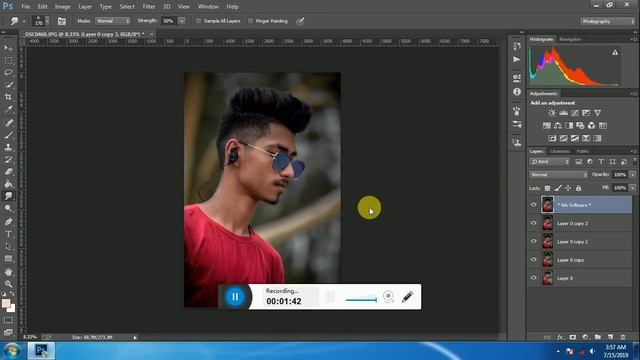Viewport: 640px width, 360px height.
Task: Add a Hue/Saturation adjustment
Action: [x=547, y=126]
